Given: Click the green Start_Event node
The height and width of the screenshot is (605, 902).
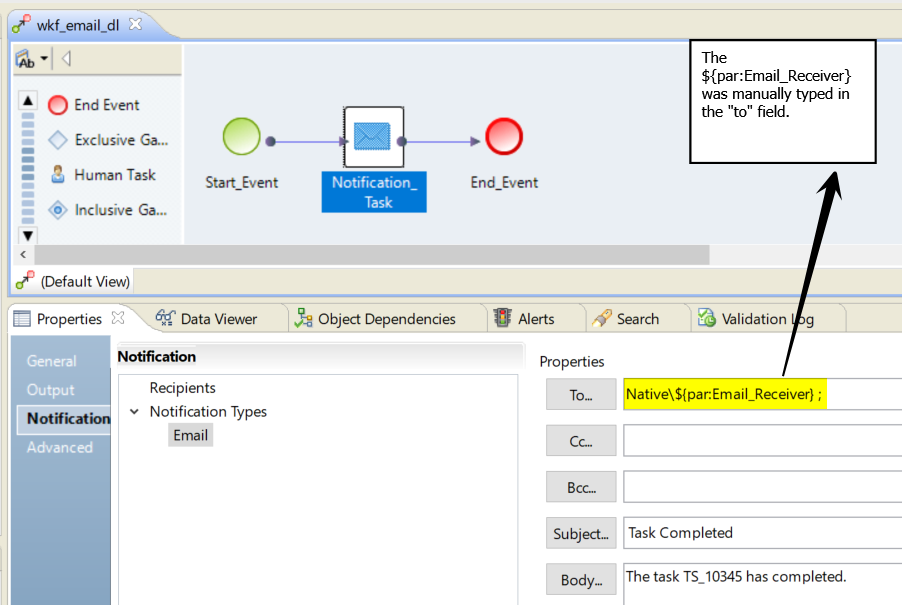Looking at the screenshot, I should 242,136.
